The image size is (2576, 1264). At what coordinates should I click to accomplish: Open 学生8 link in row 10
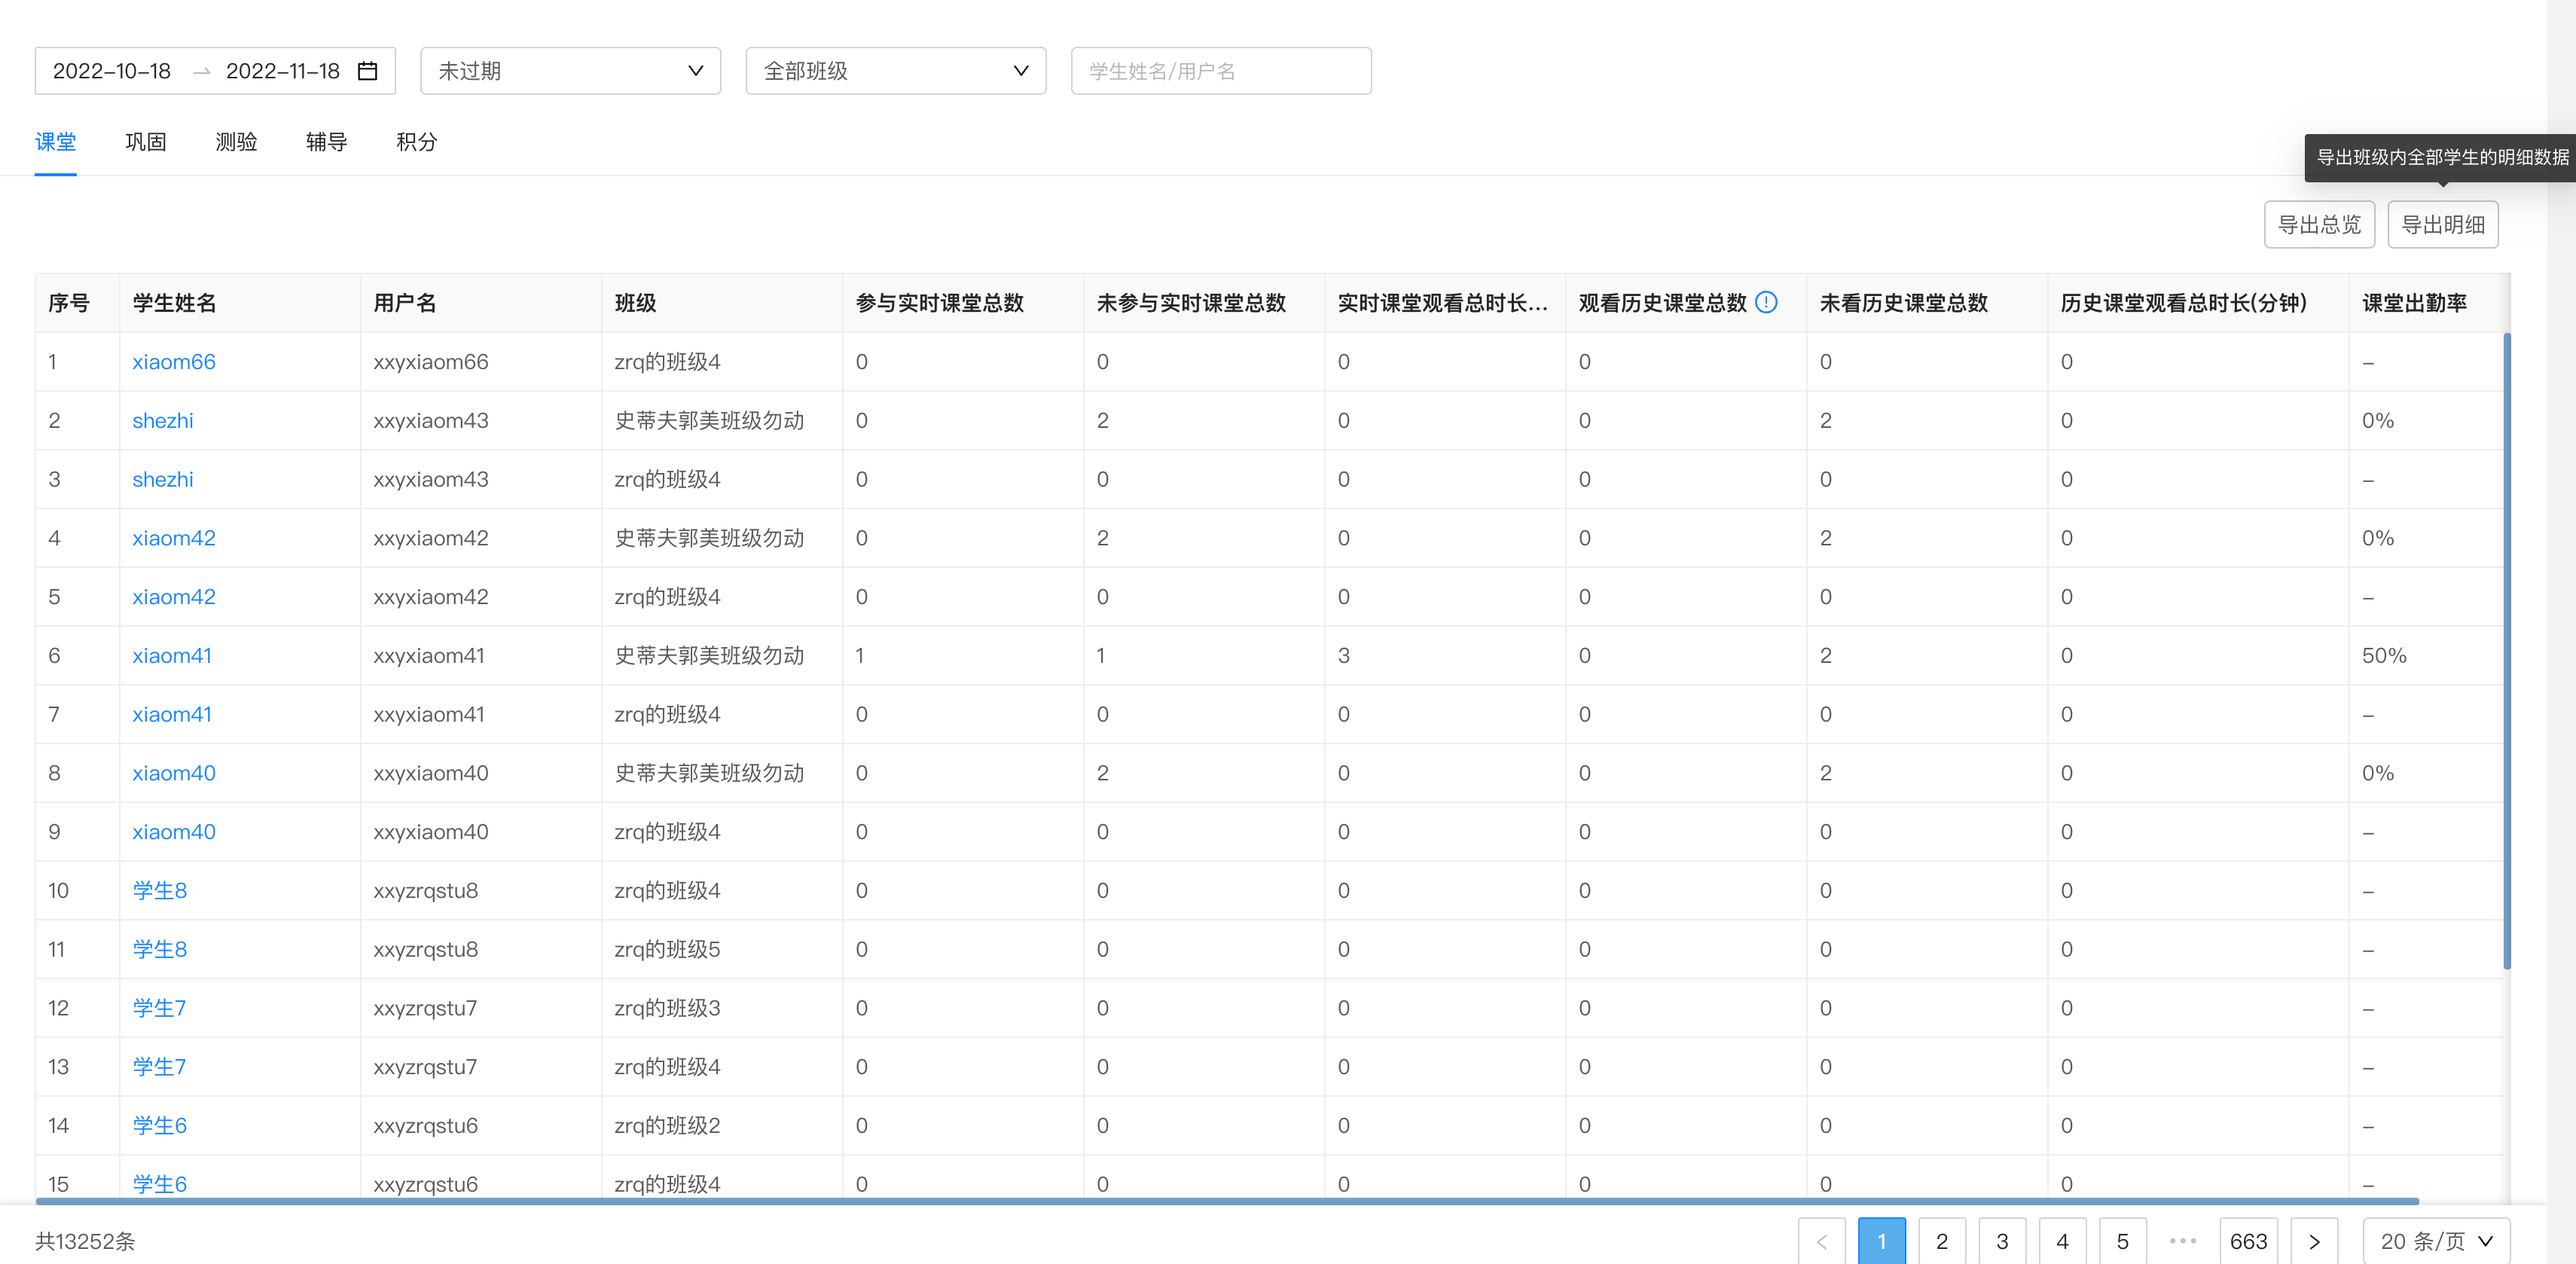[160, 891]
